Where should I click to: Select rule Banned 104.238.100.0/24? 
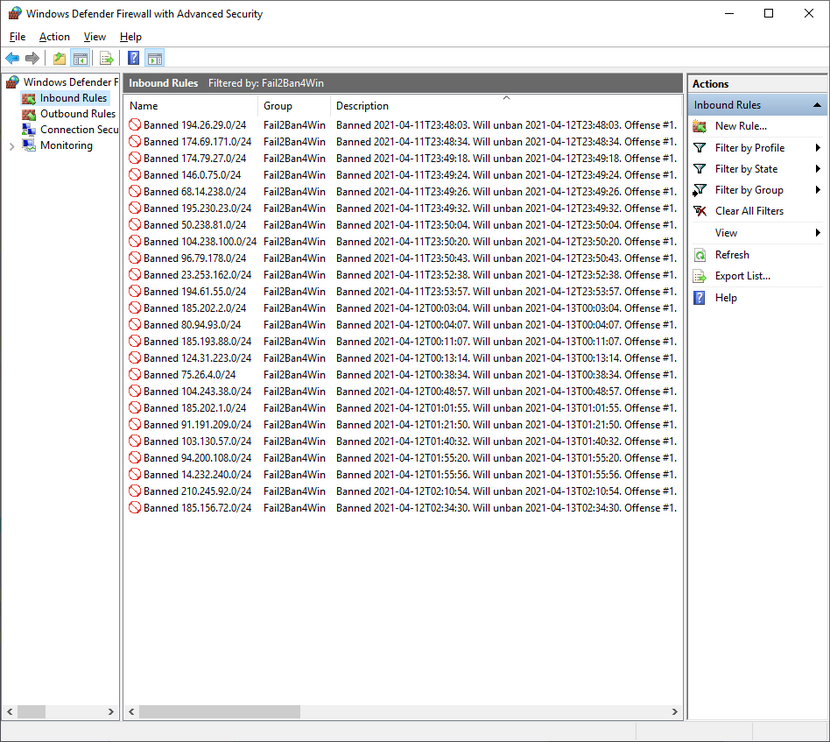pyautogui.click(x=200, y=241)
